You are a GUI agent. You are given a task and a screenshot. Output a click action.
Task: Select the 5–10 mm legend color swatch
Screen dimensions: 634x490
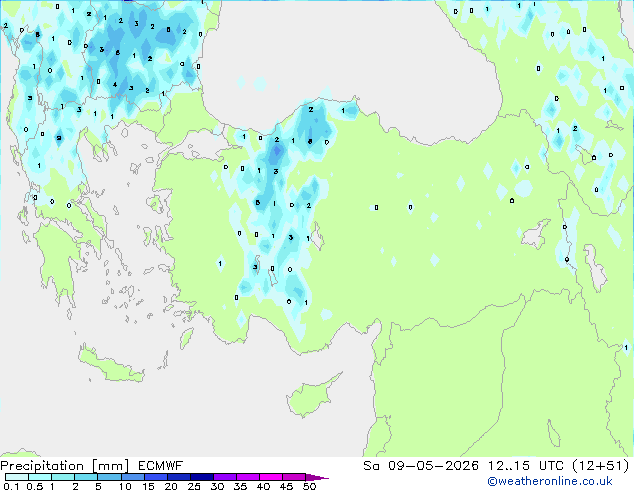point(109,477)
